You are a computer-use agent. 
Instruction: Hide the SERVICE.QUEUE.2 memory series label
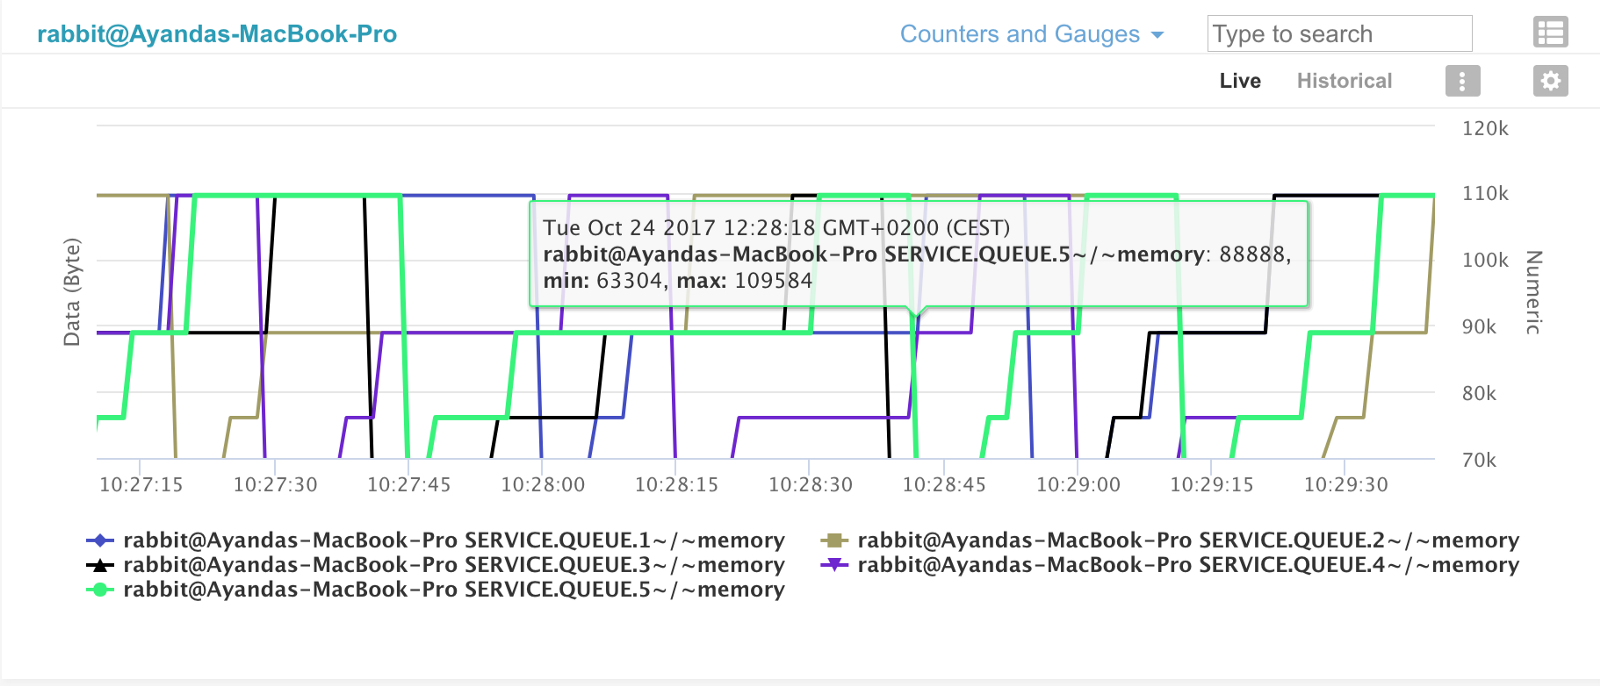coord(1188,541)
